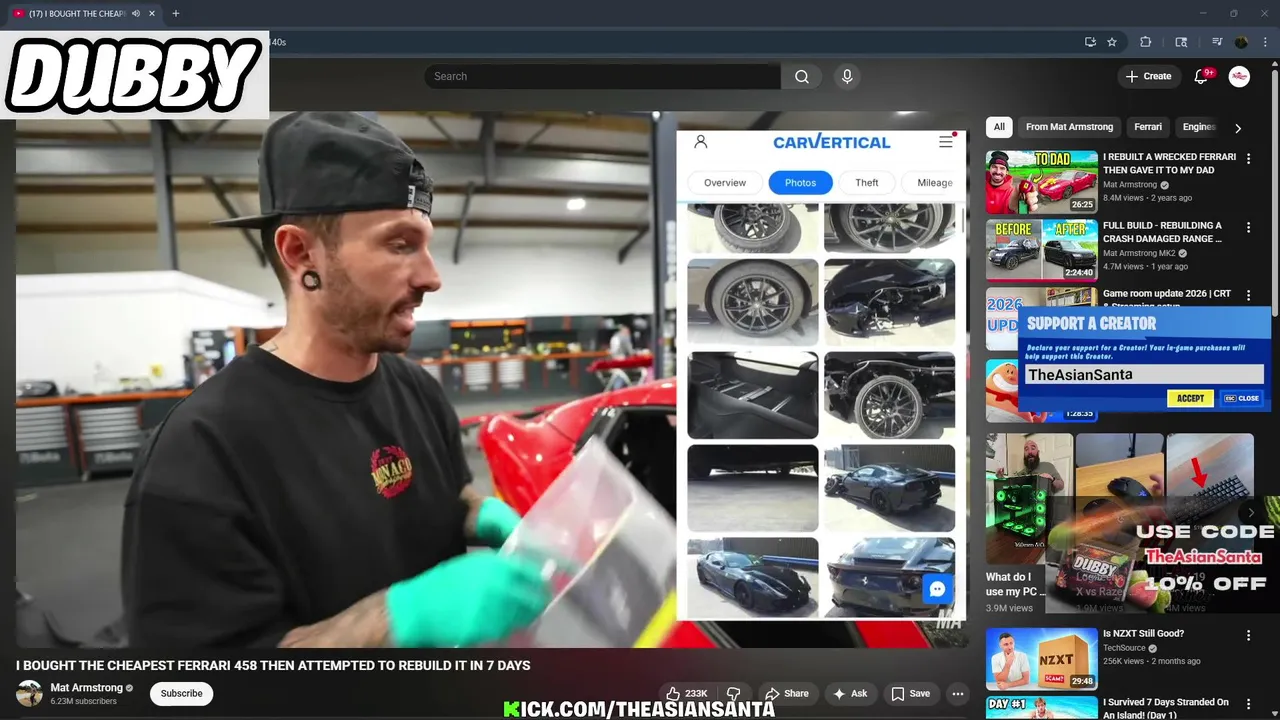Open the YouTube account avatar menu

pos(1239,76)
